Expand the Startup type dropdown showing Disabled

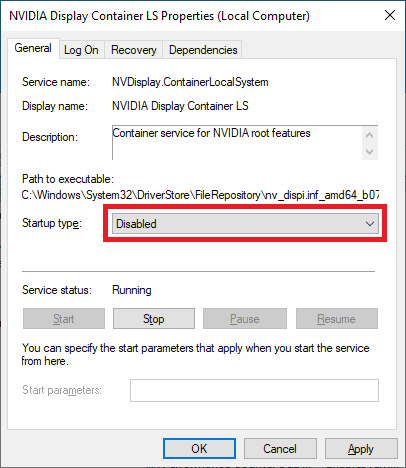(245, 223)
